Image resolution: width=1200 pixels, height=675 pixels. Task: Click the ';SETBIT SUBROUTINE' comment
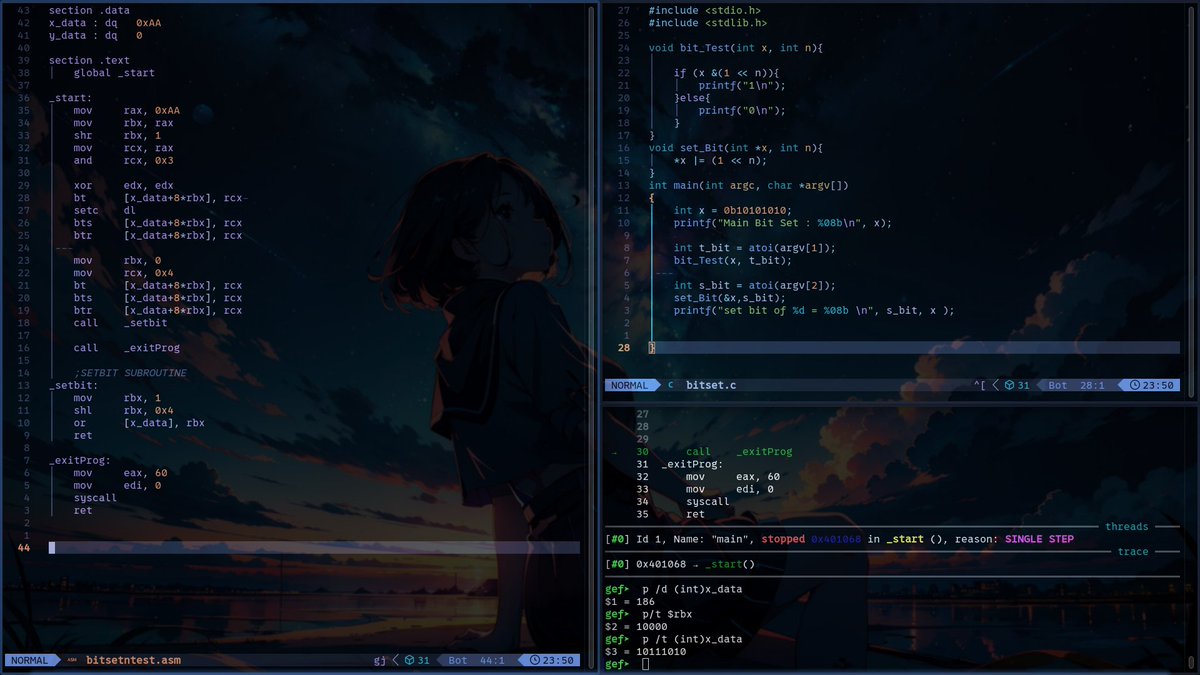tap(130, 373)
